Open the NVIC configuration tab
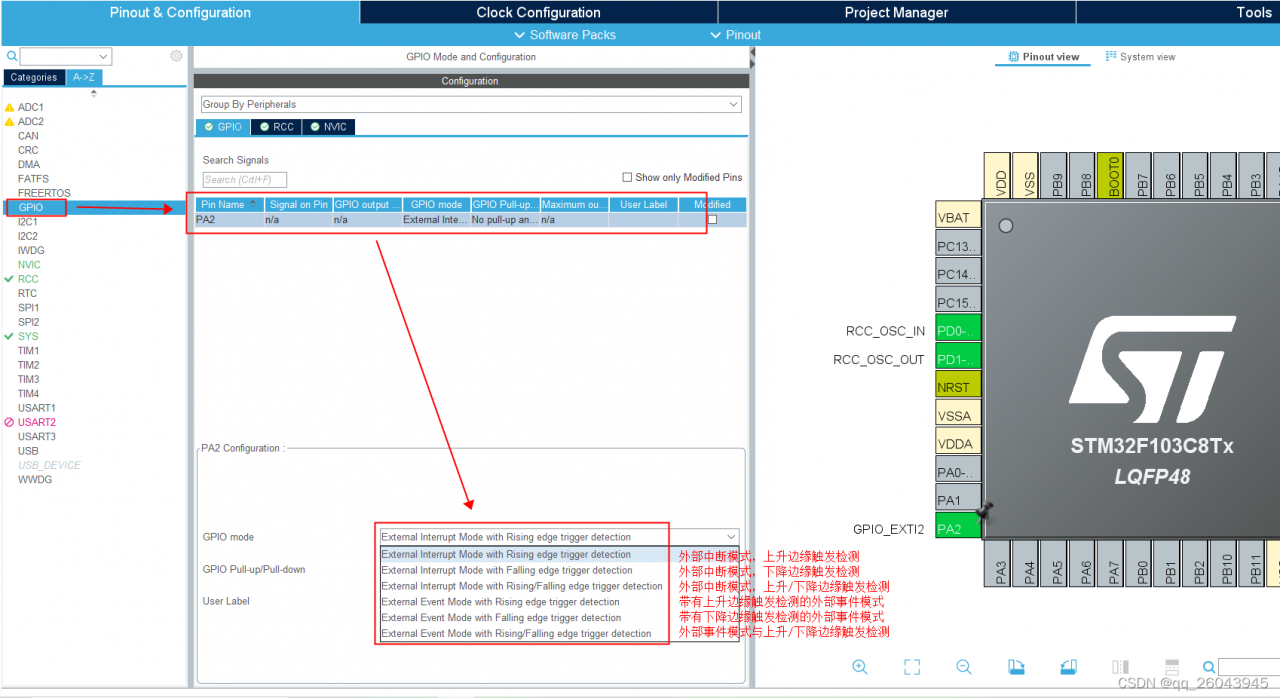The height and width of the screenshot is (698, 1280). point(328,127)
